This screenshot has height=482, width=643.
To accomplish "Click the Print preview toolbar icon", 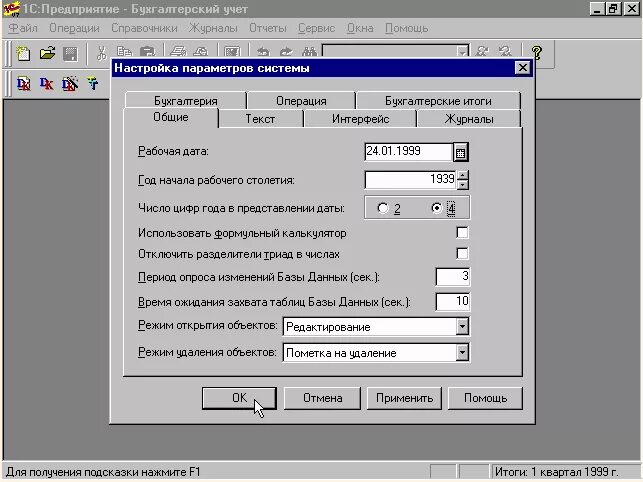I will (x=201, y=52).
